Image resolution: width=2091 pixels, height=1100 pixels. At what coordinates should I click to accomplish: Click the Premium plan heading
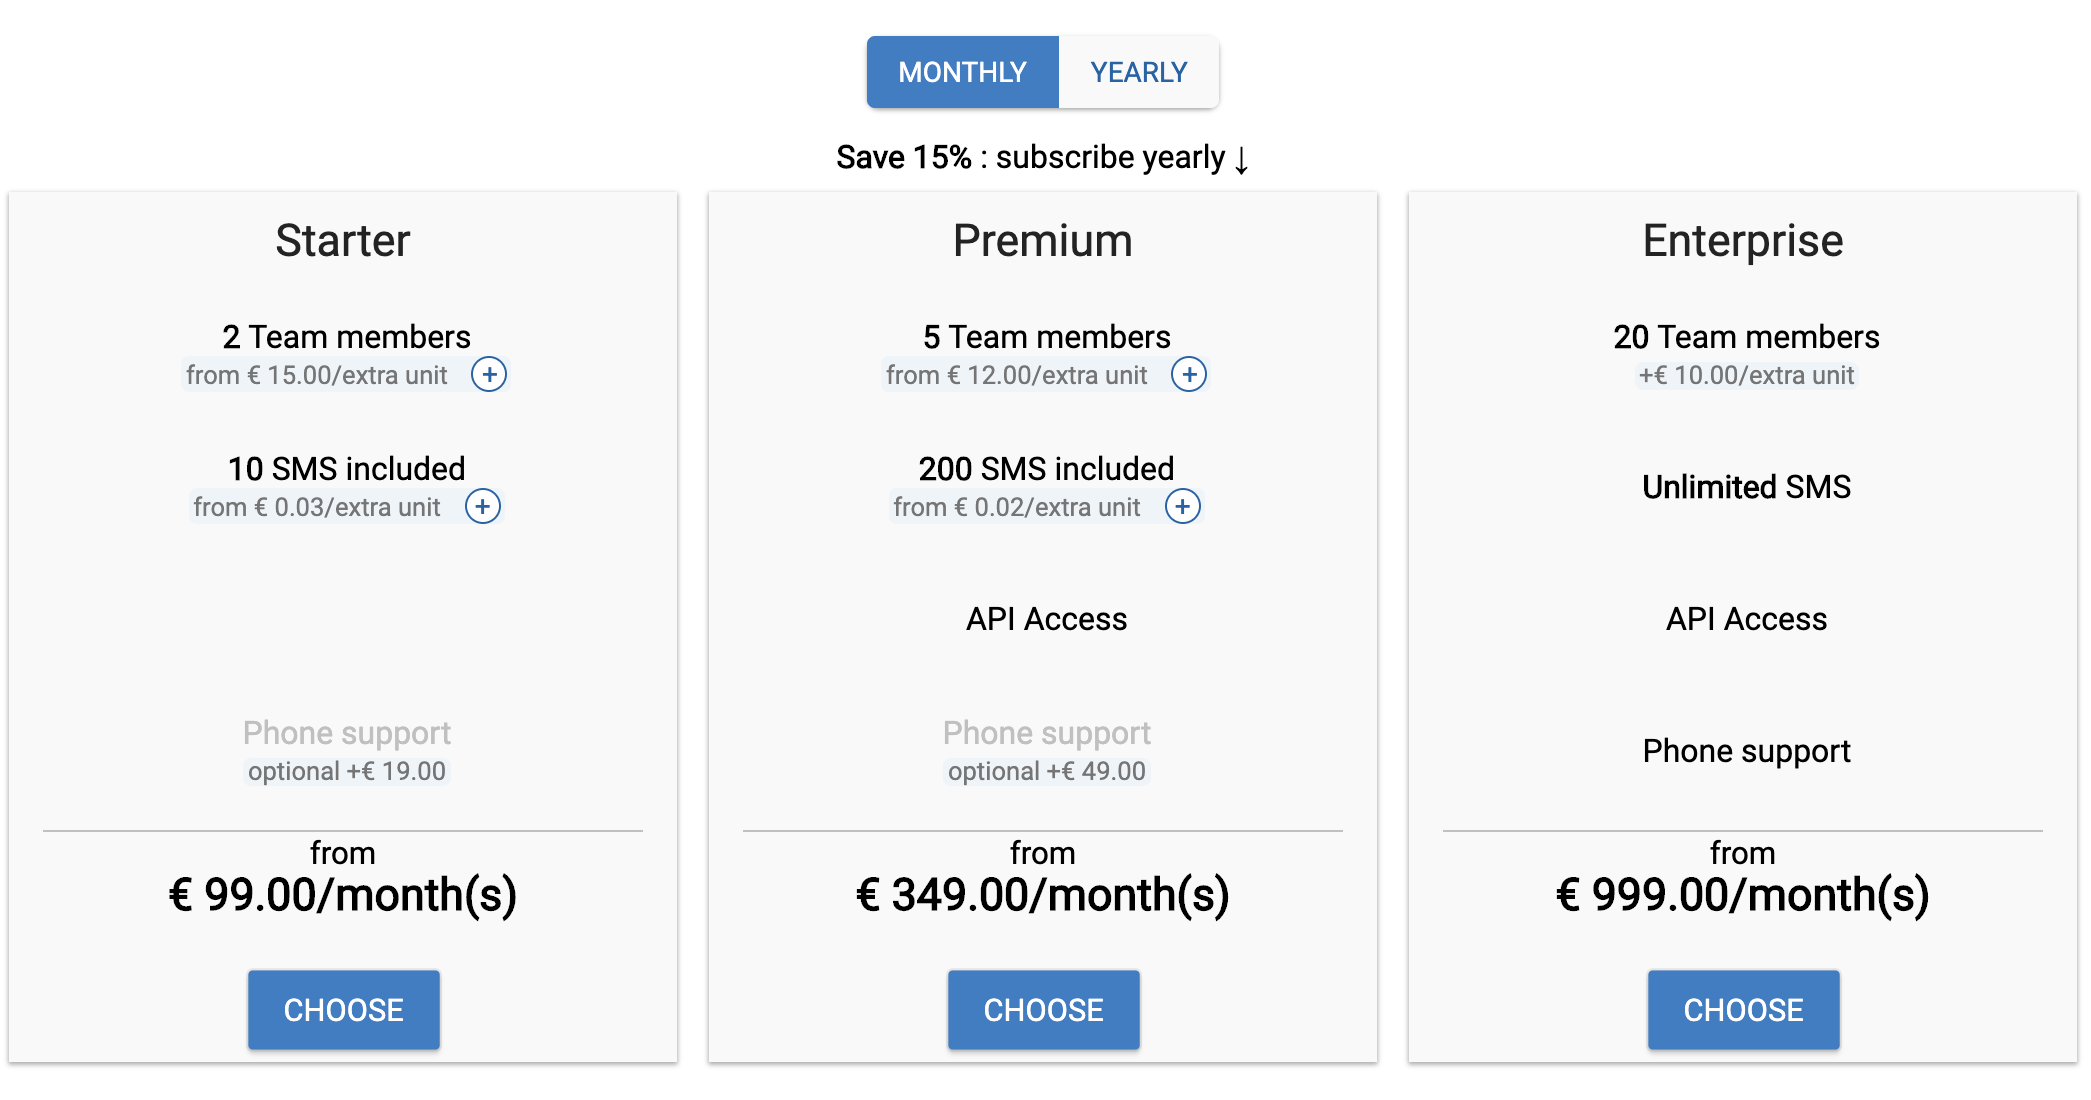1043,241
